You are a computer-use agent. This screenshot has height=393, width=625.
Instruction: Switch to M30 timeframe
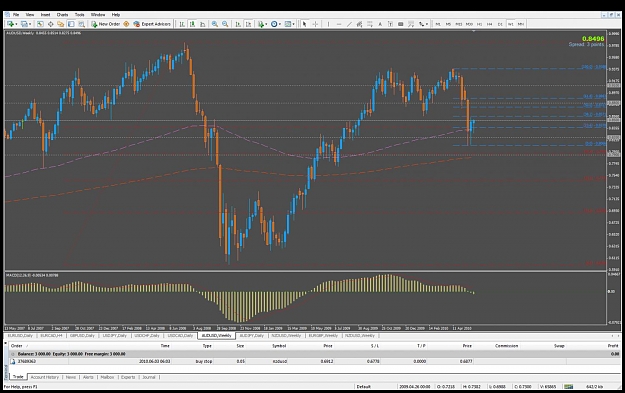tap(469, 24)
